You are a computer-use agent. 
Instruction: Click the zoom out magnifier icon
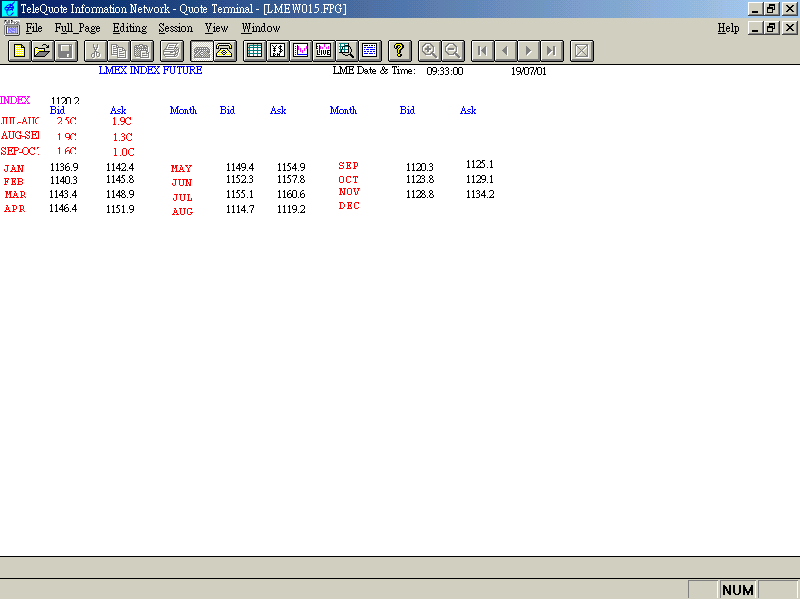click(x=452, y=51)
